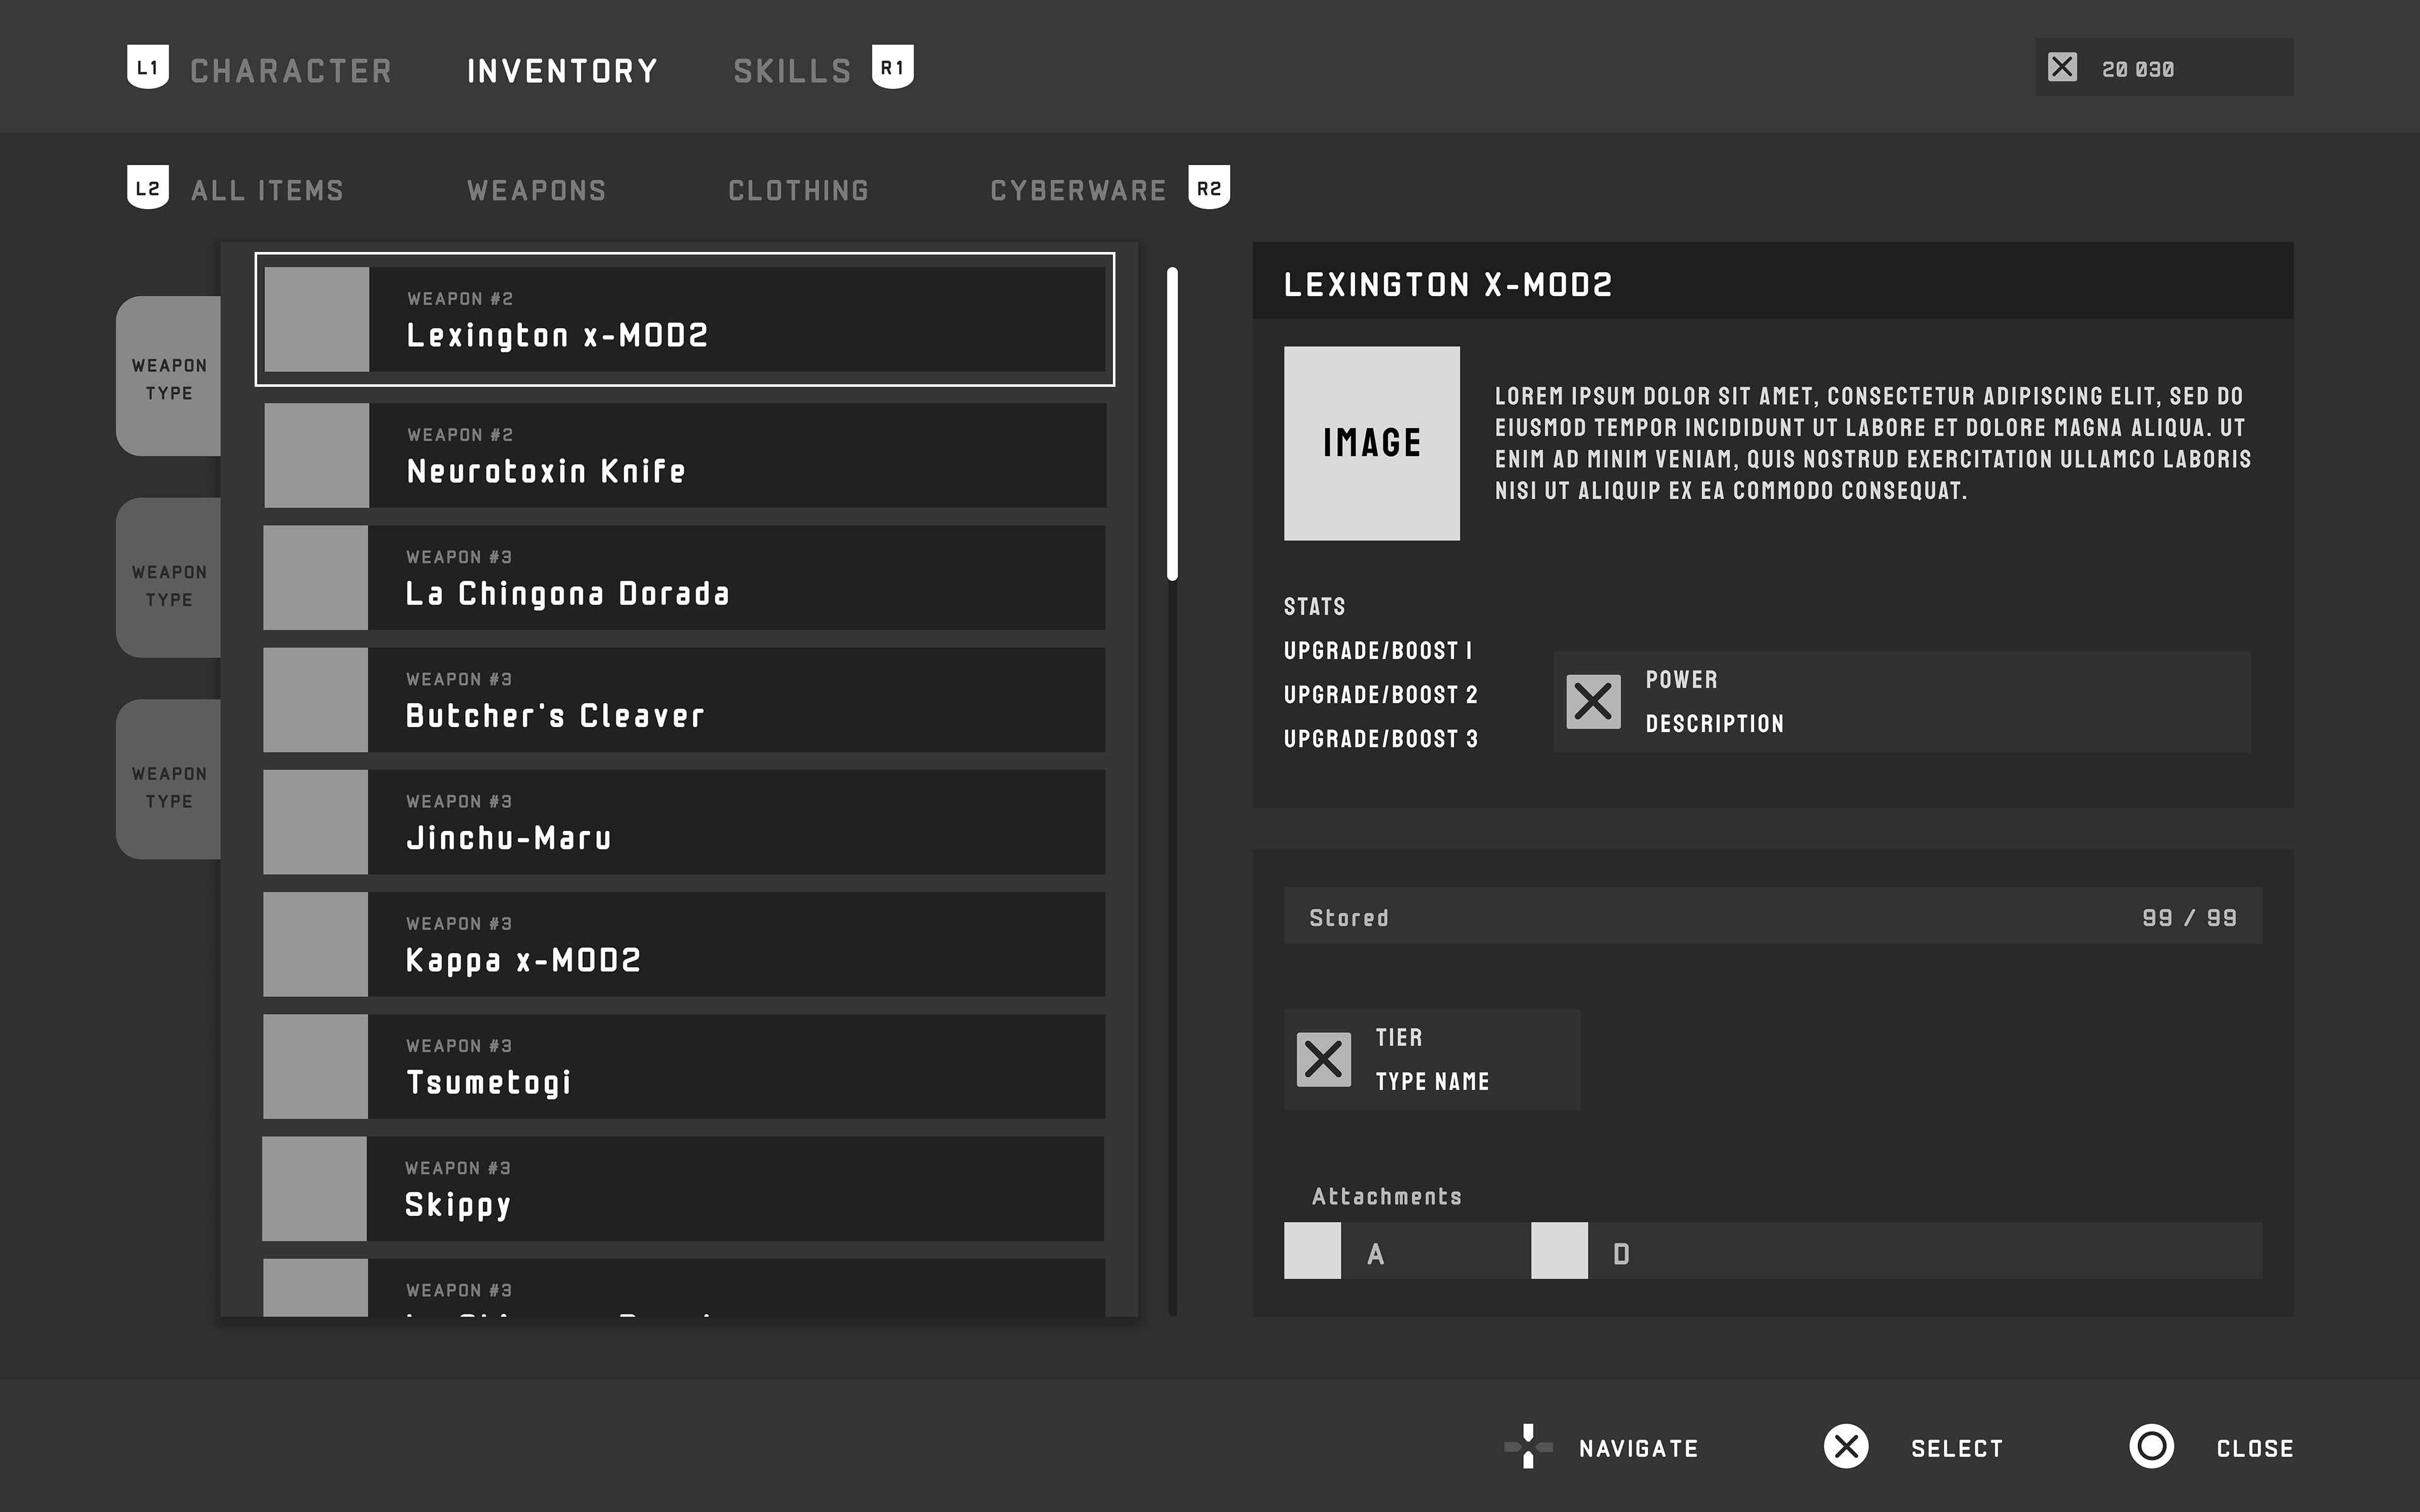Click the L2 trigger icon
Image resolution: width=2420 pixels, height=1512 pixels.
click(x=147, y=188)
